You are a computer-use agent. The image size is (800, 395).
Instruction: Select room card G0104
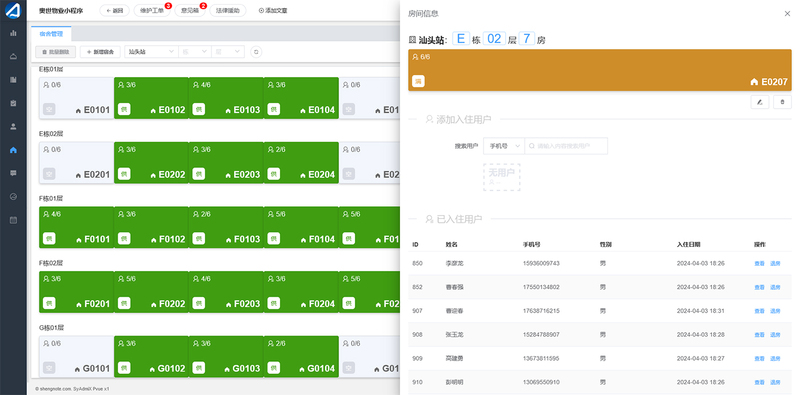point(302,357)
